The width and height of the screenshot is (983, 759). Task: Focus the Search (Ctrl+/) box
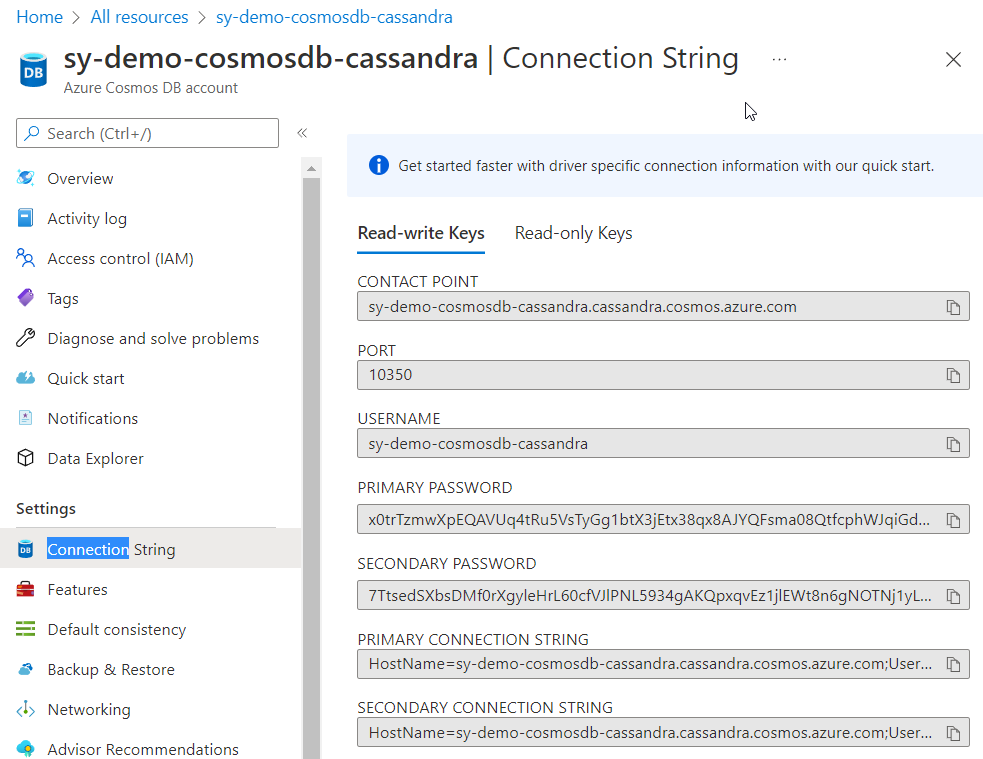(x=147, y=133)
